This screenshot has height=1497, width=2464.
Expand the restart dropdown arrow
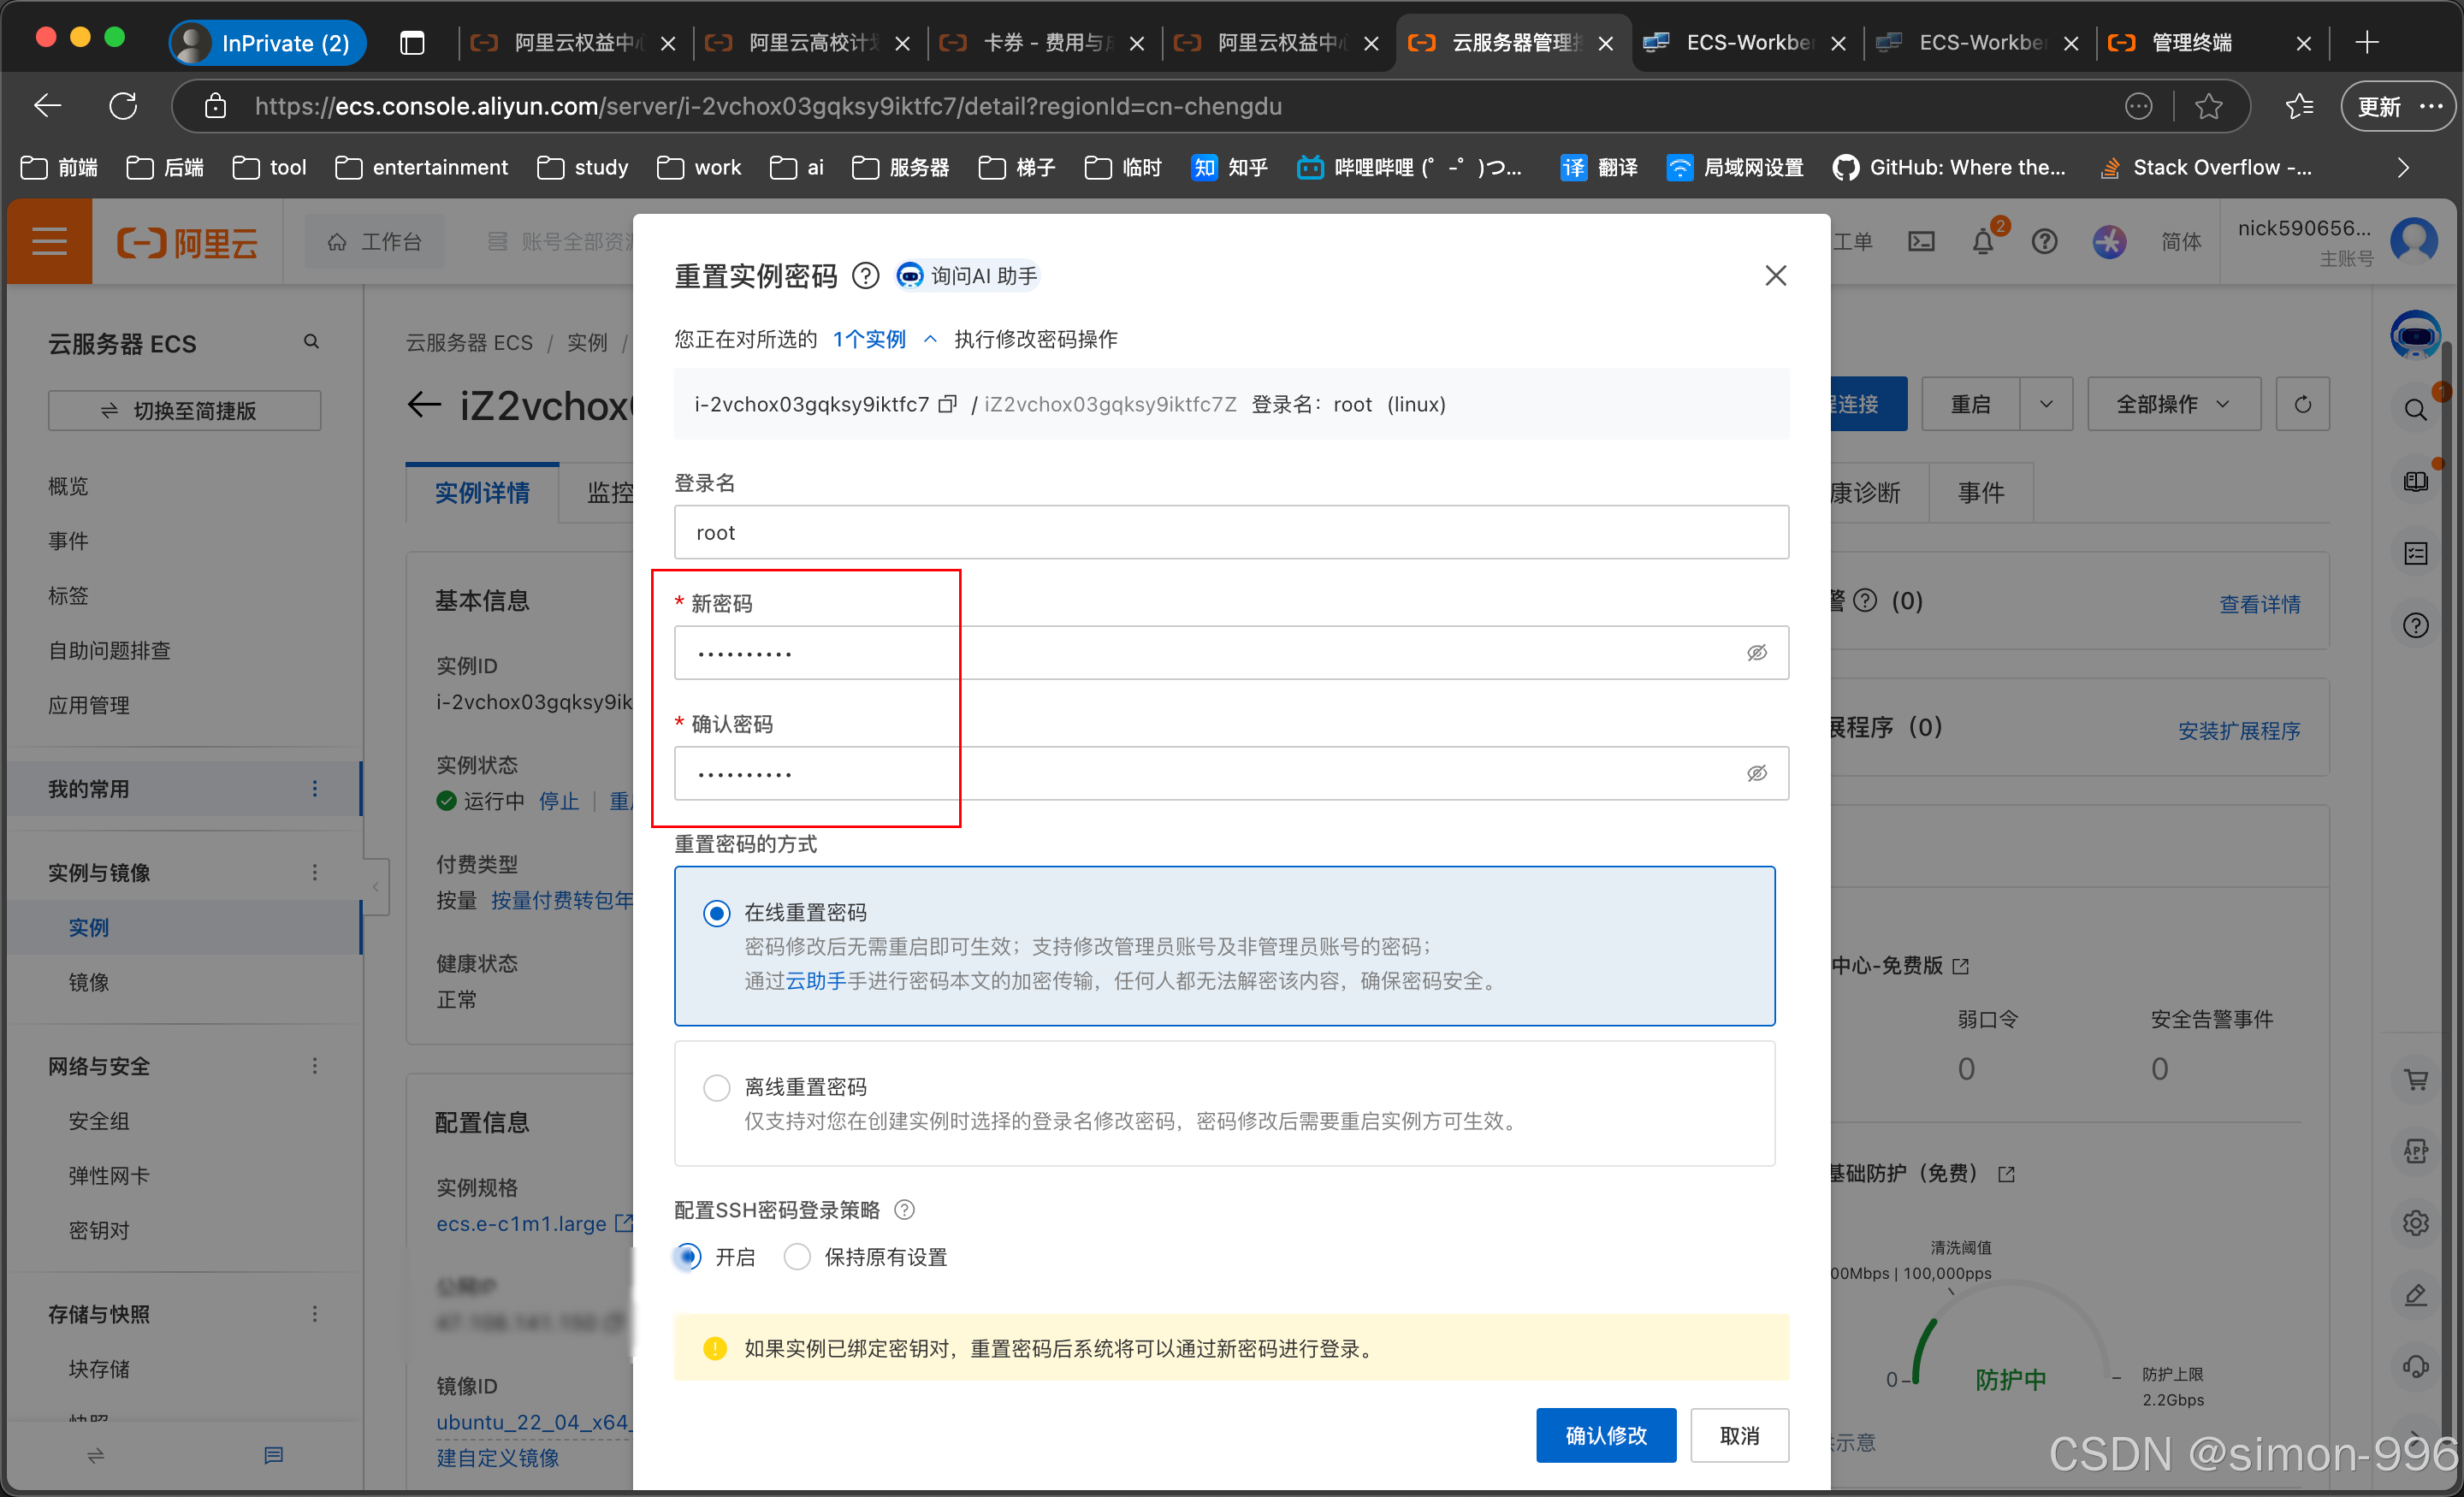tap(2046, 404)
